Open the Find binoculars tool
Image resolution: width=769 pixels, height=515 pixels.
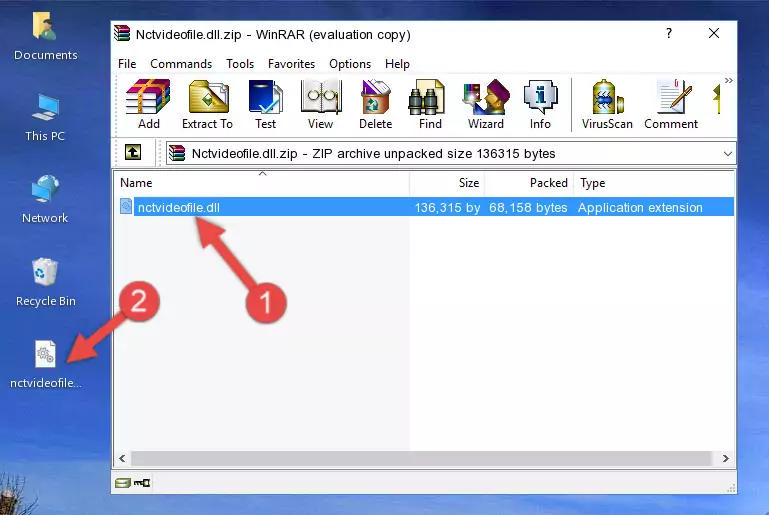pyautogui.click(x=430, y=104)
